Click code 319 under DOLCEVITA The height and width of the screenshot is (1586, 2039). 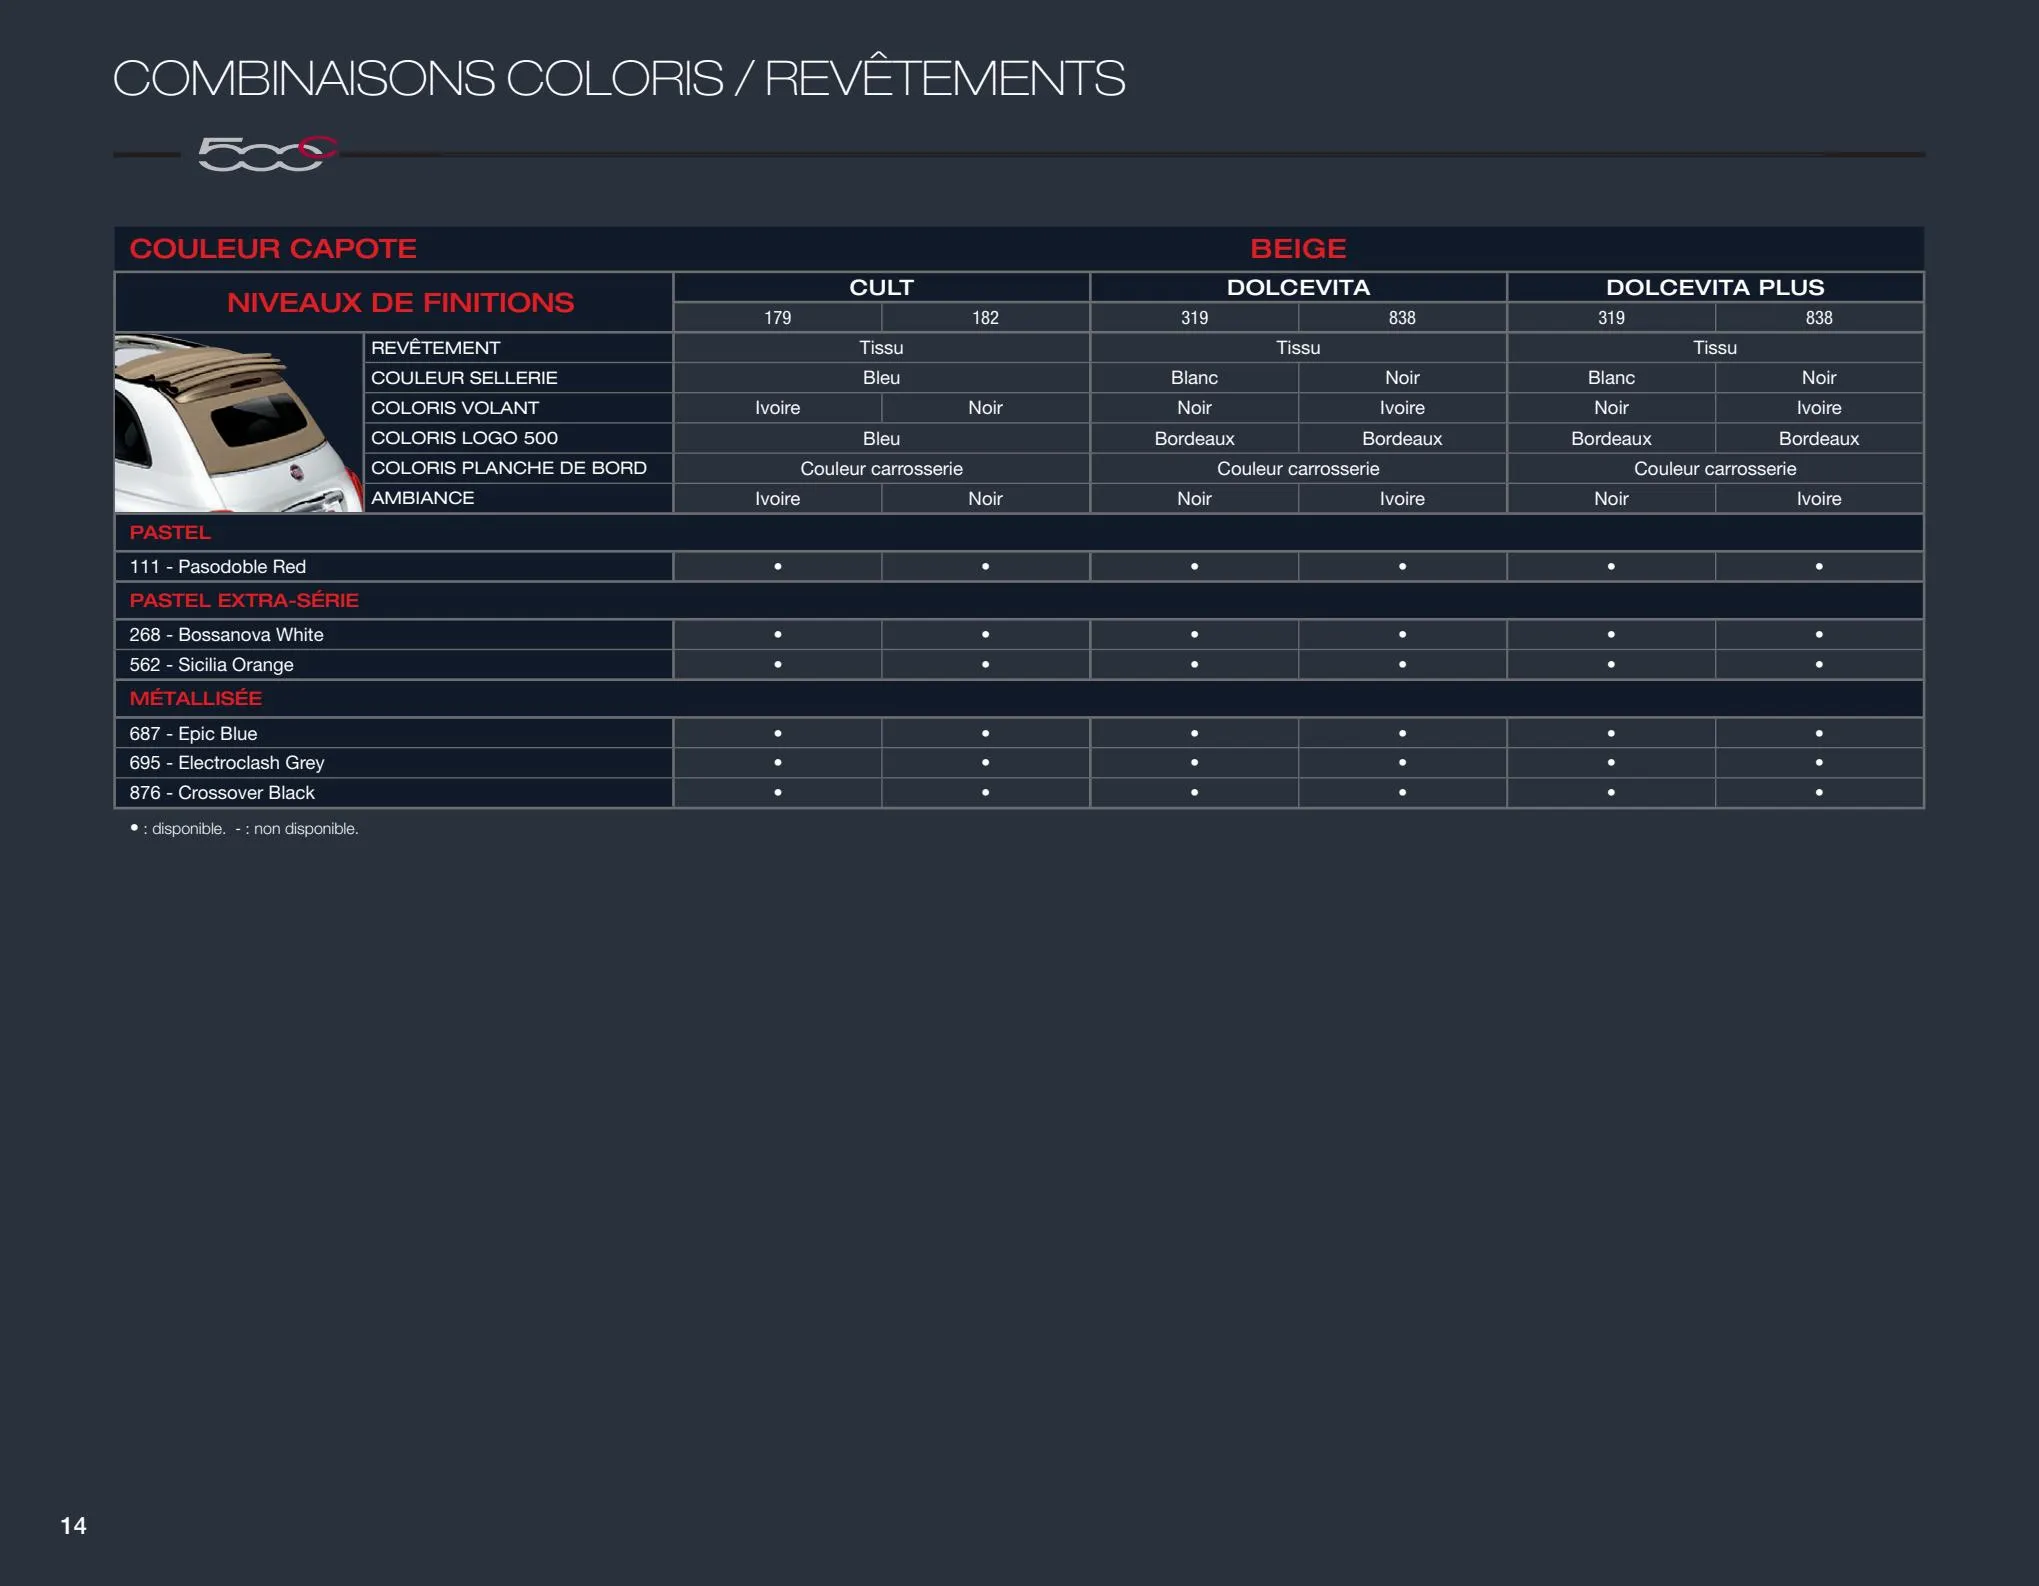click(1194, 318)
